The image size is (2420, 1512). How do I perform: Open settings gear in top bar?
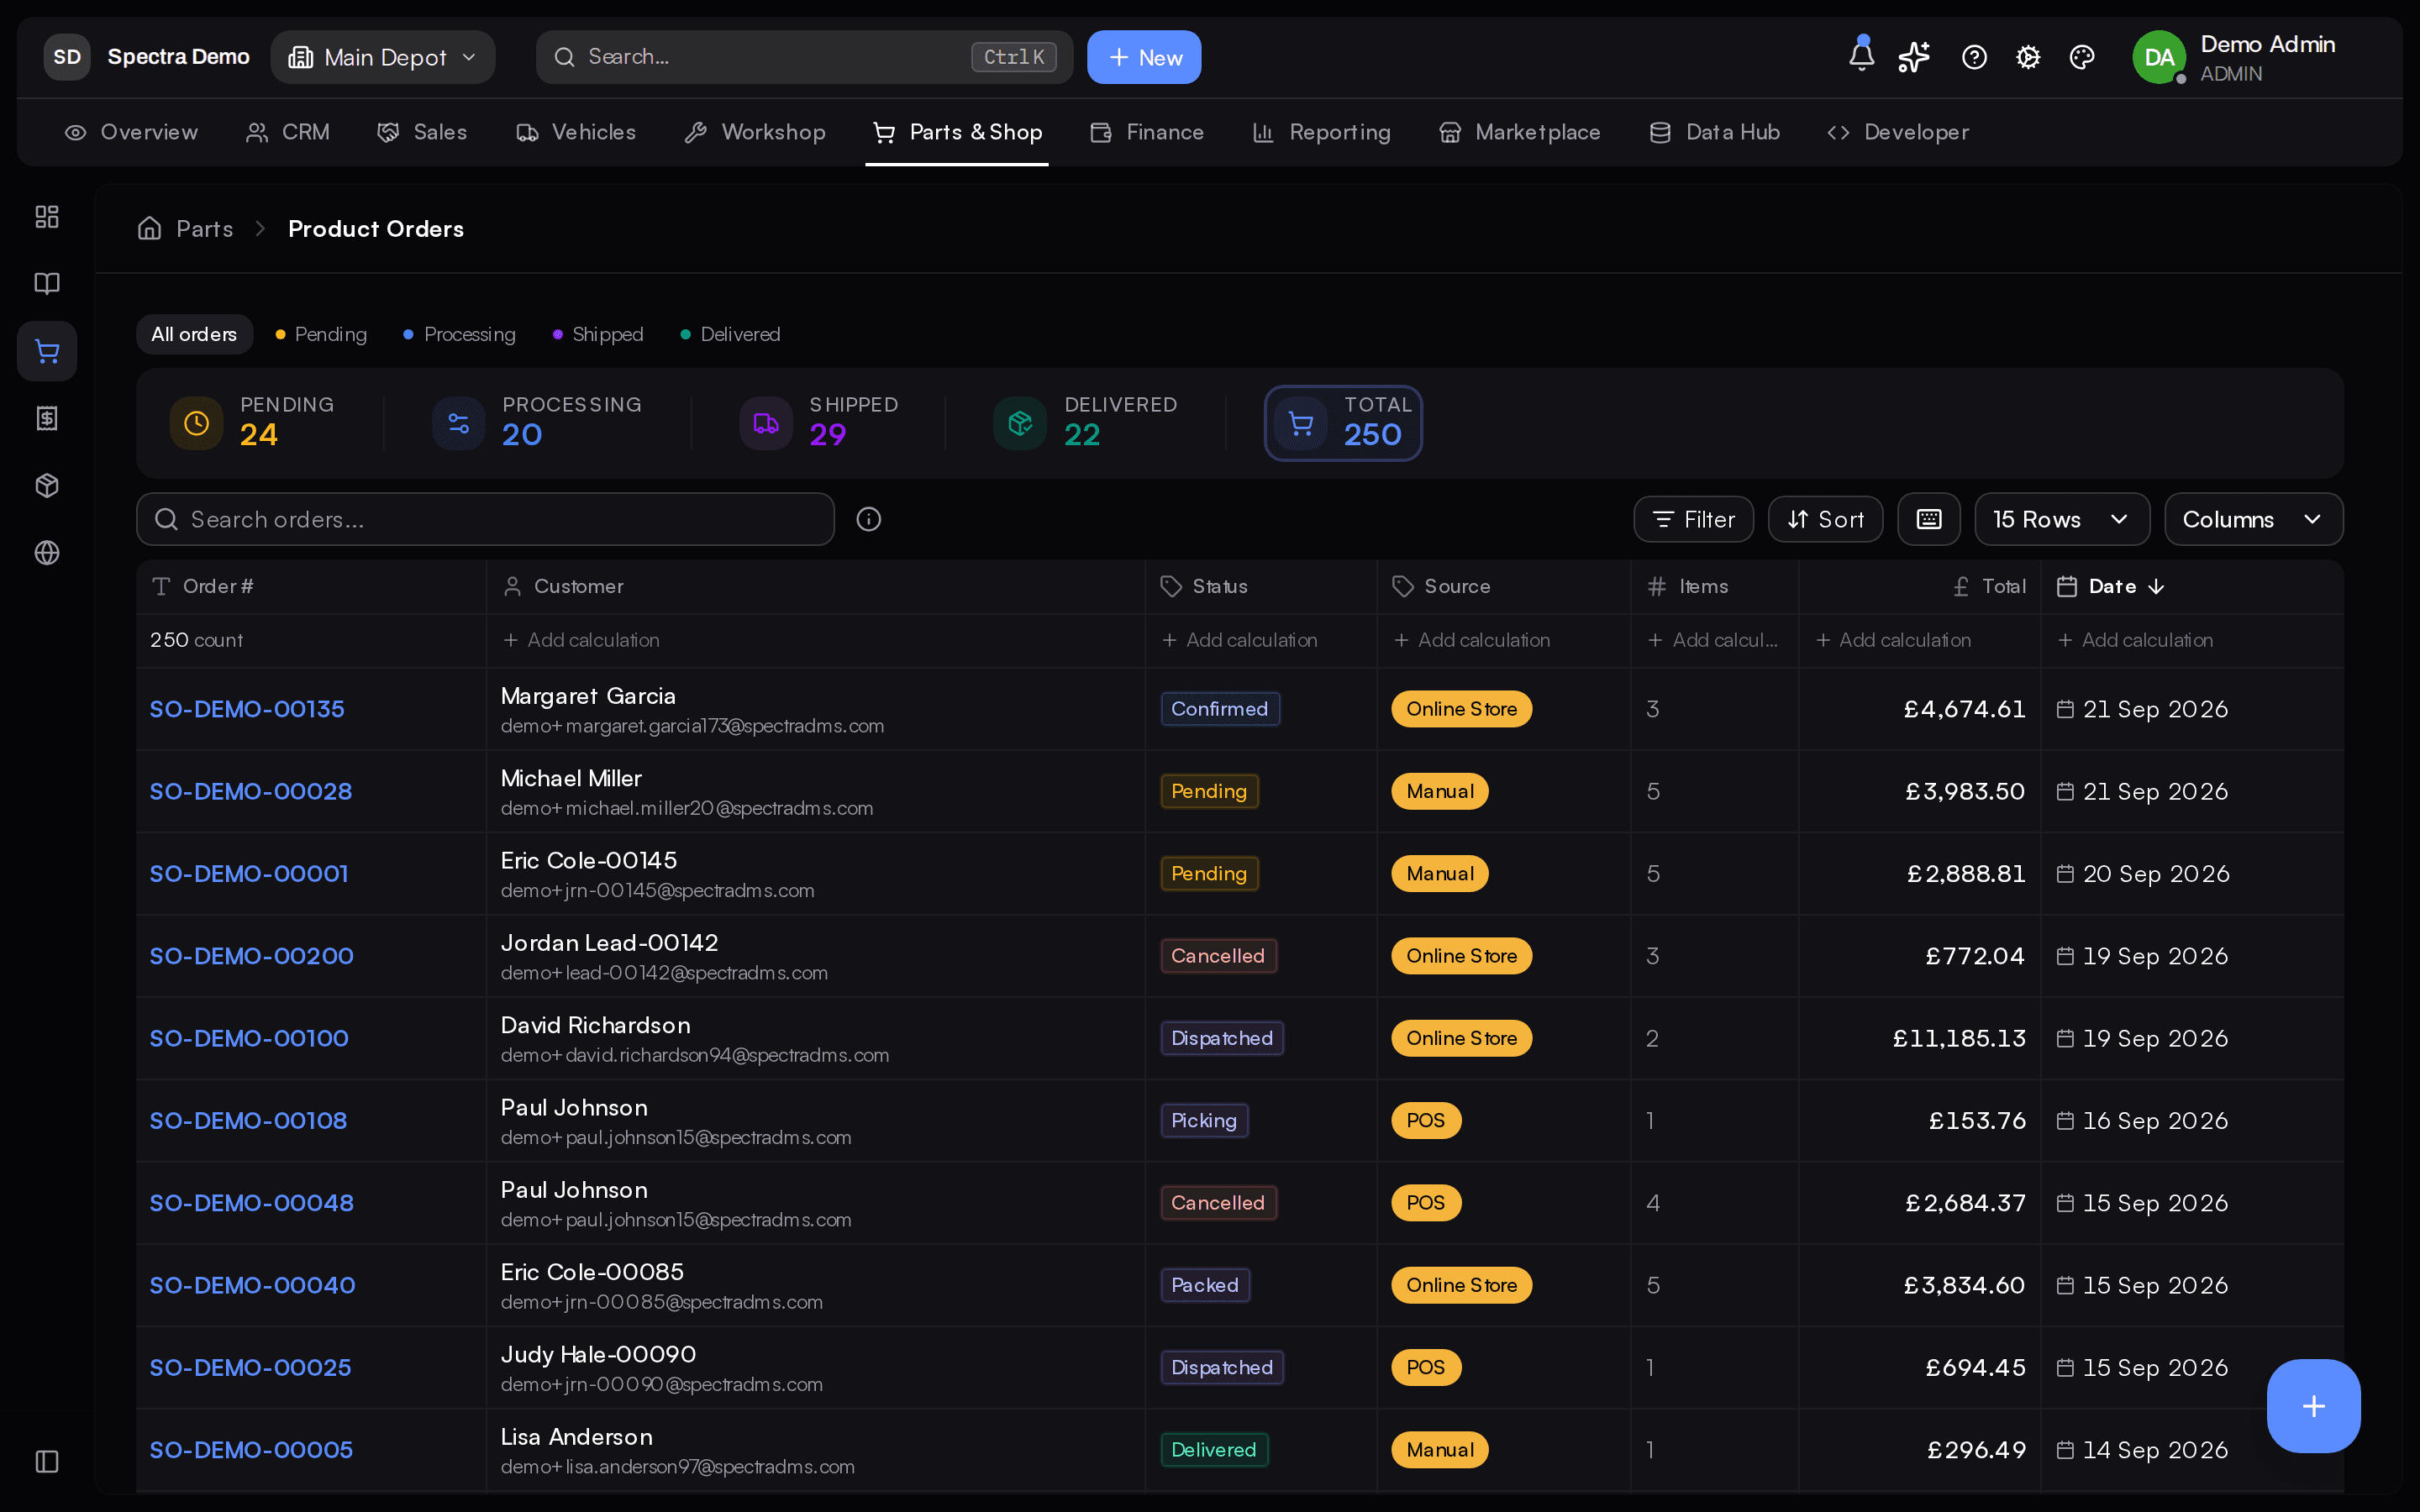[2028, 57]
